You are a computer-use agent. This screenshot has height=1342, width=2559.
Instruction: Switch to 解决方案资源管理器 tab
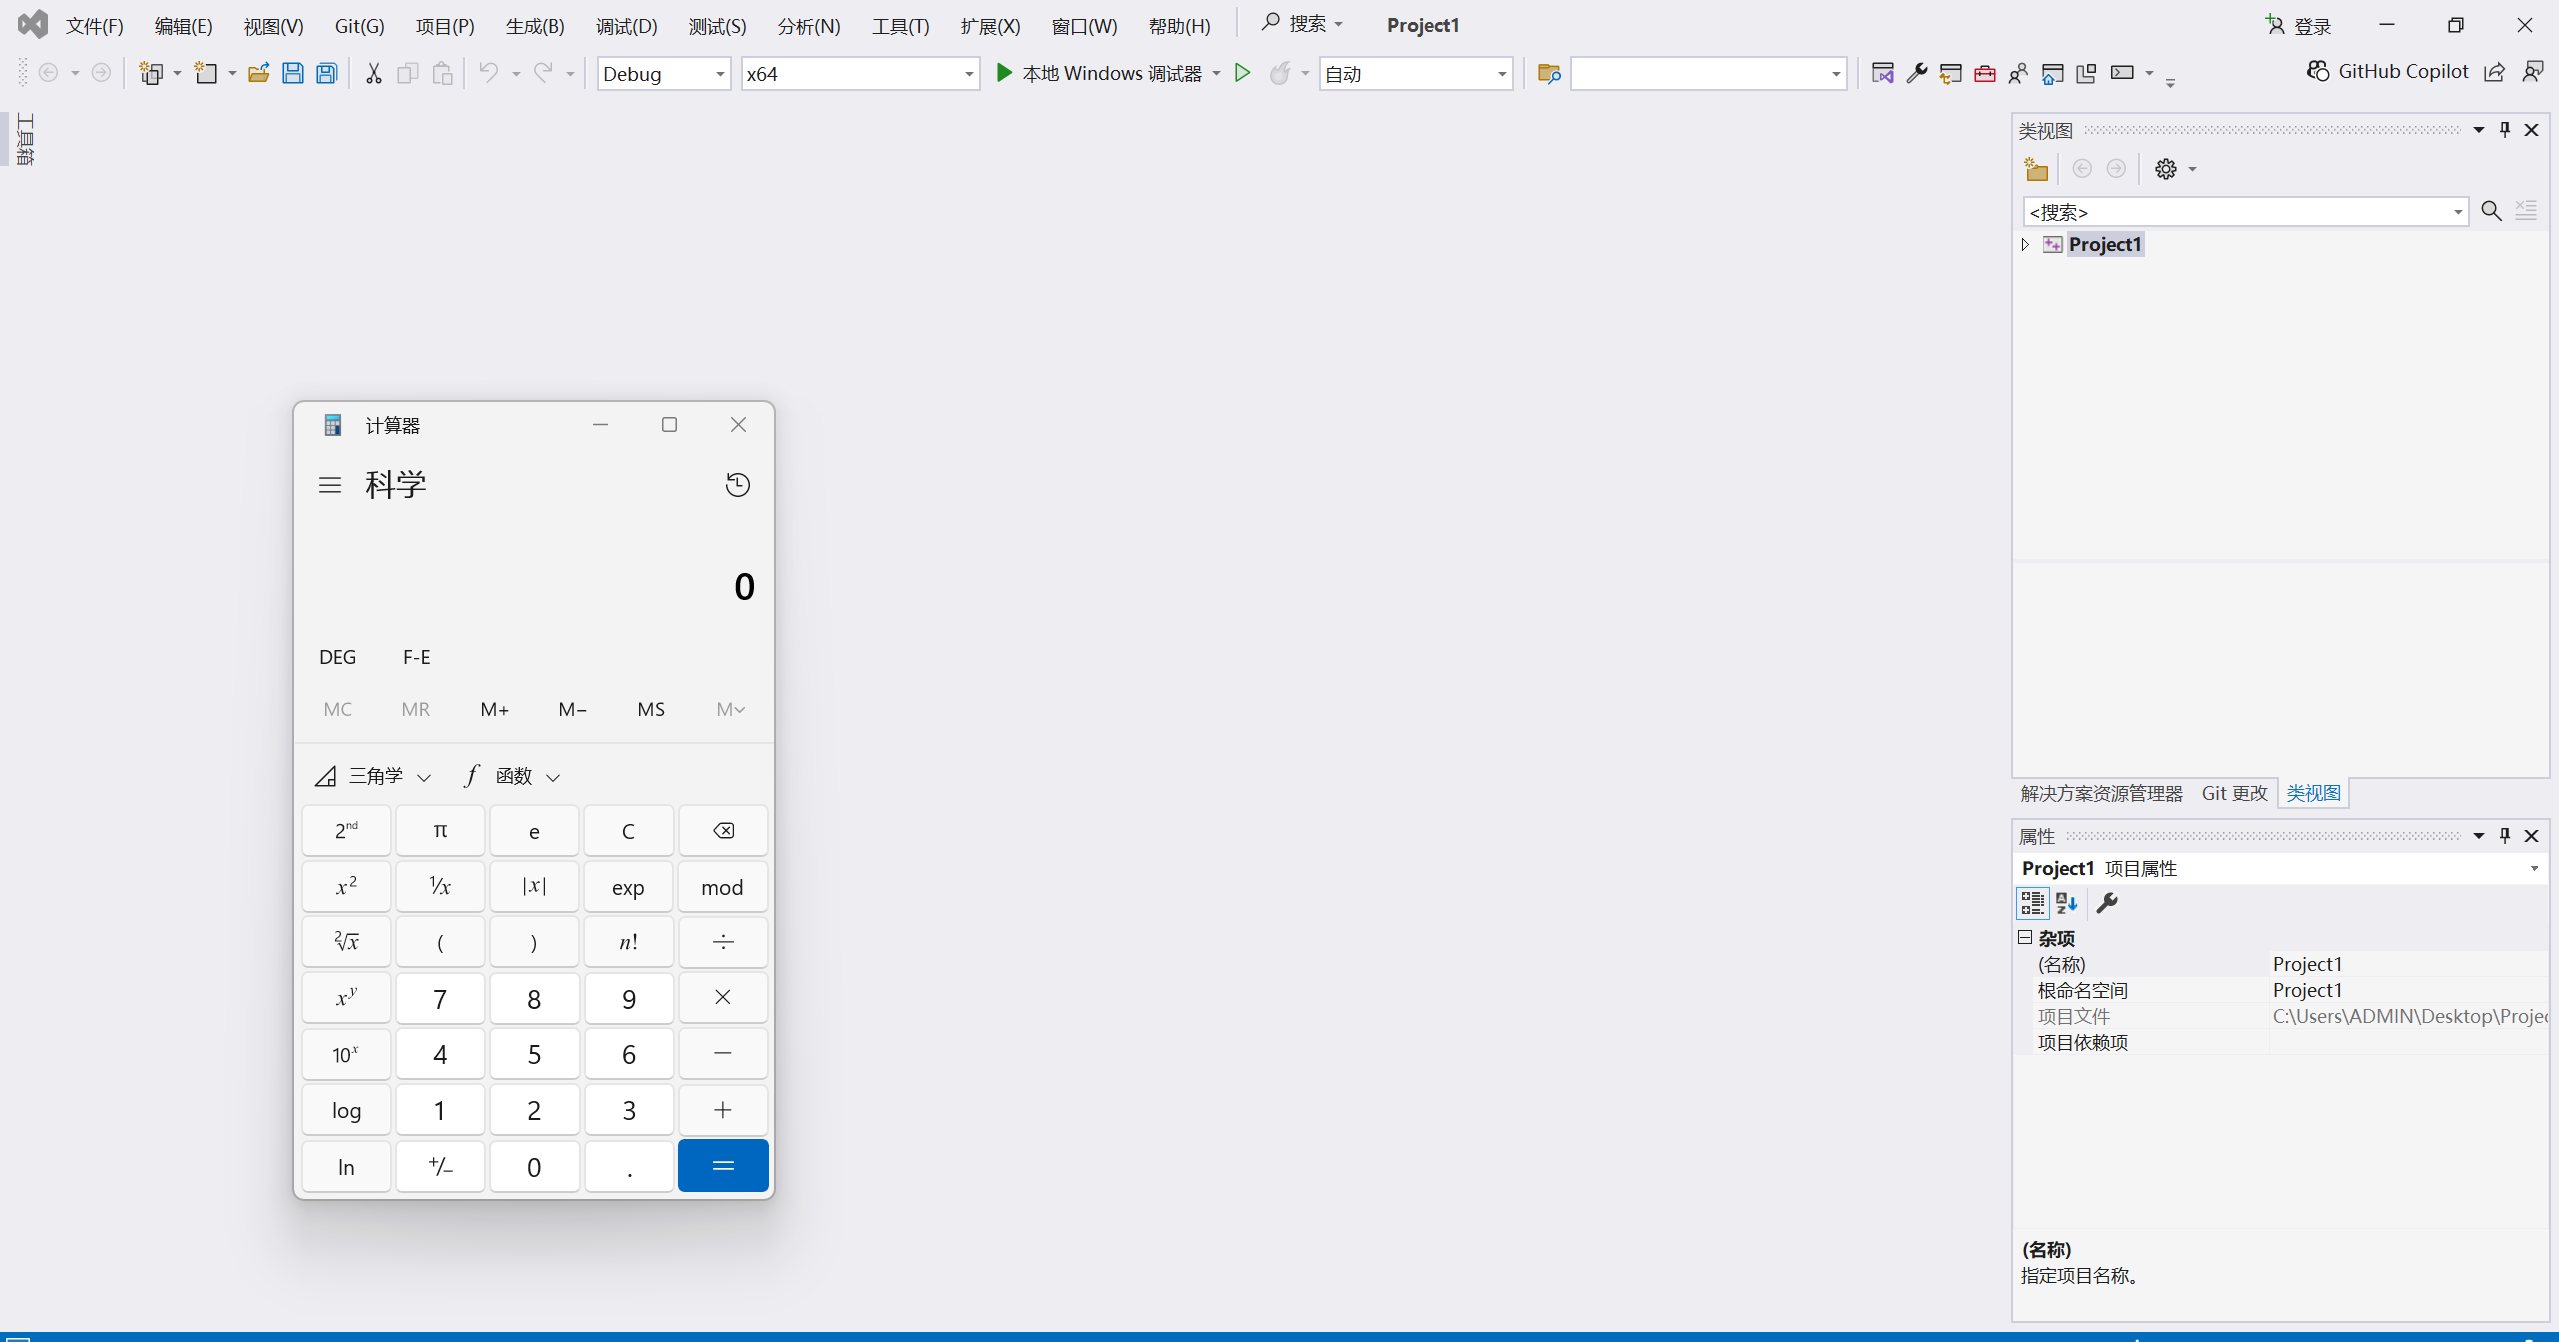(2101, 793)
